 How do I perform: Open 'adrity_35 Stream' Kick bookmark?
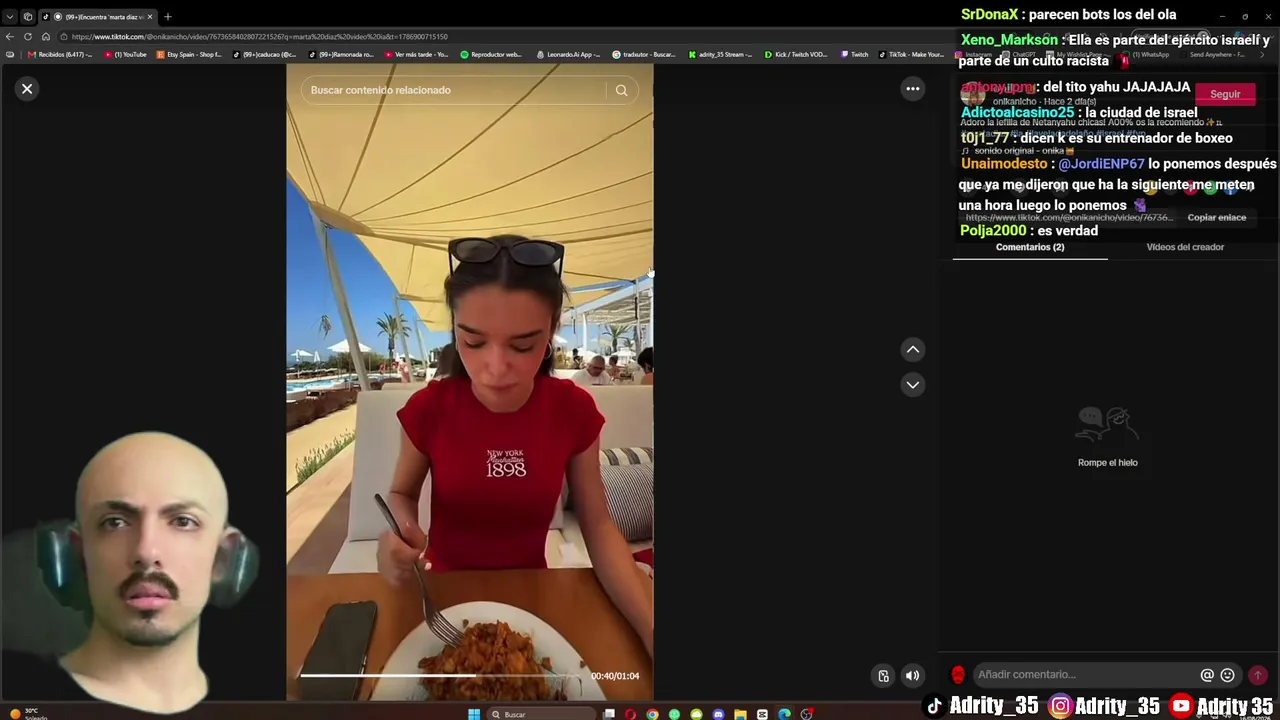[721, 54]
